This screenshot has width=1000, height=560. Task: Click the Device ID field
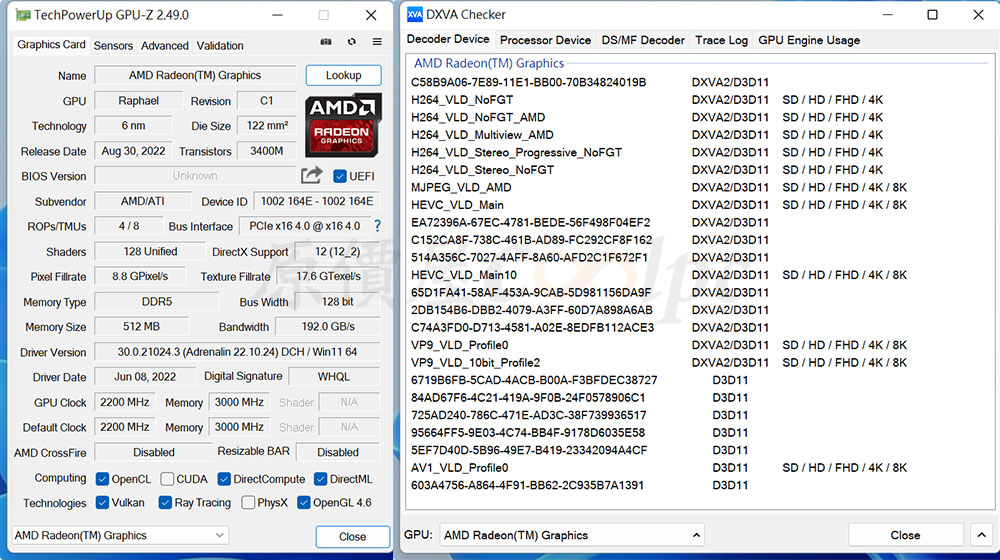point(317,202)
